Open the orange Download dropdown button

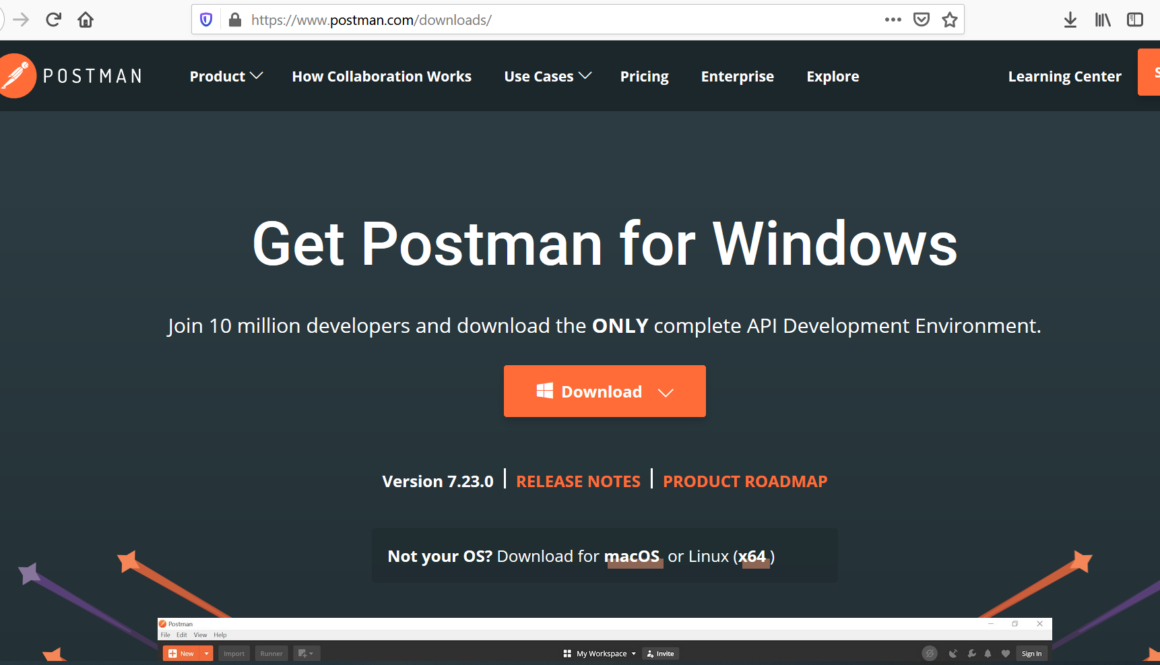coord(604,391)
